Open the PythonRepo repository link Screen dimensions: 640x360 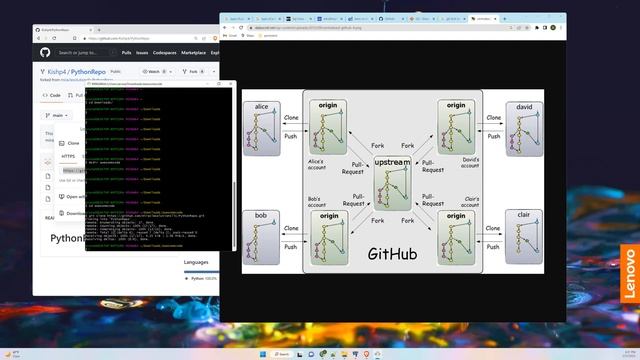pos(88,72)
